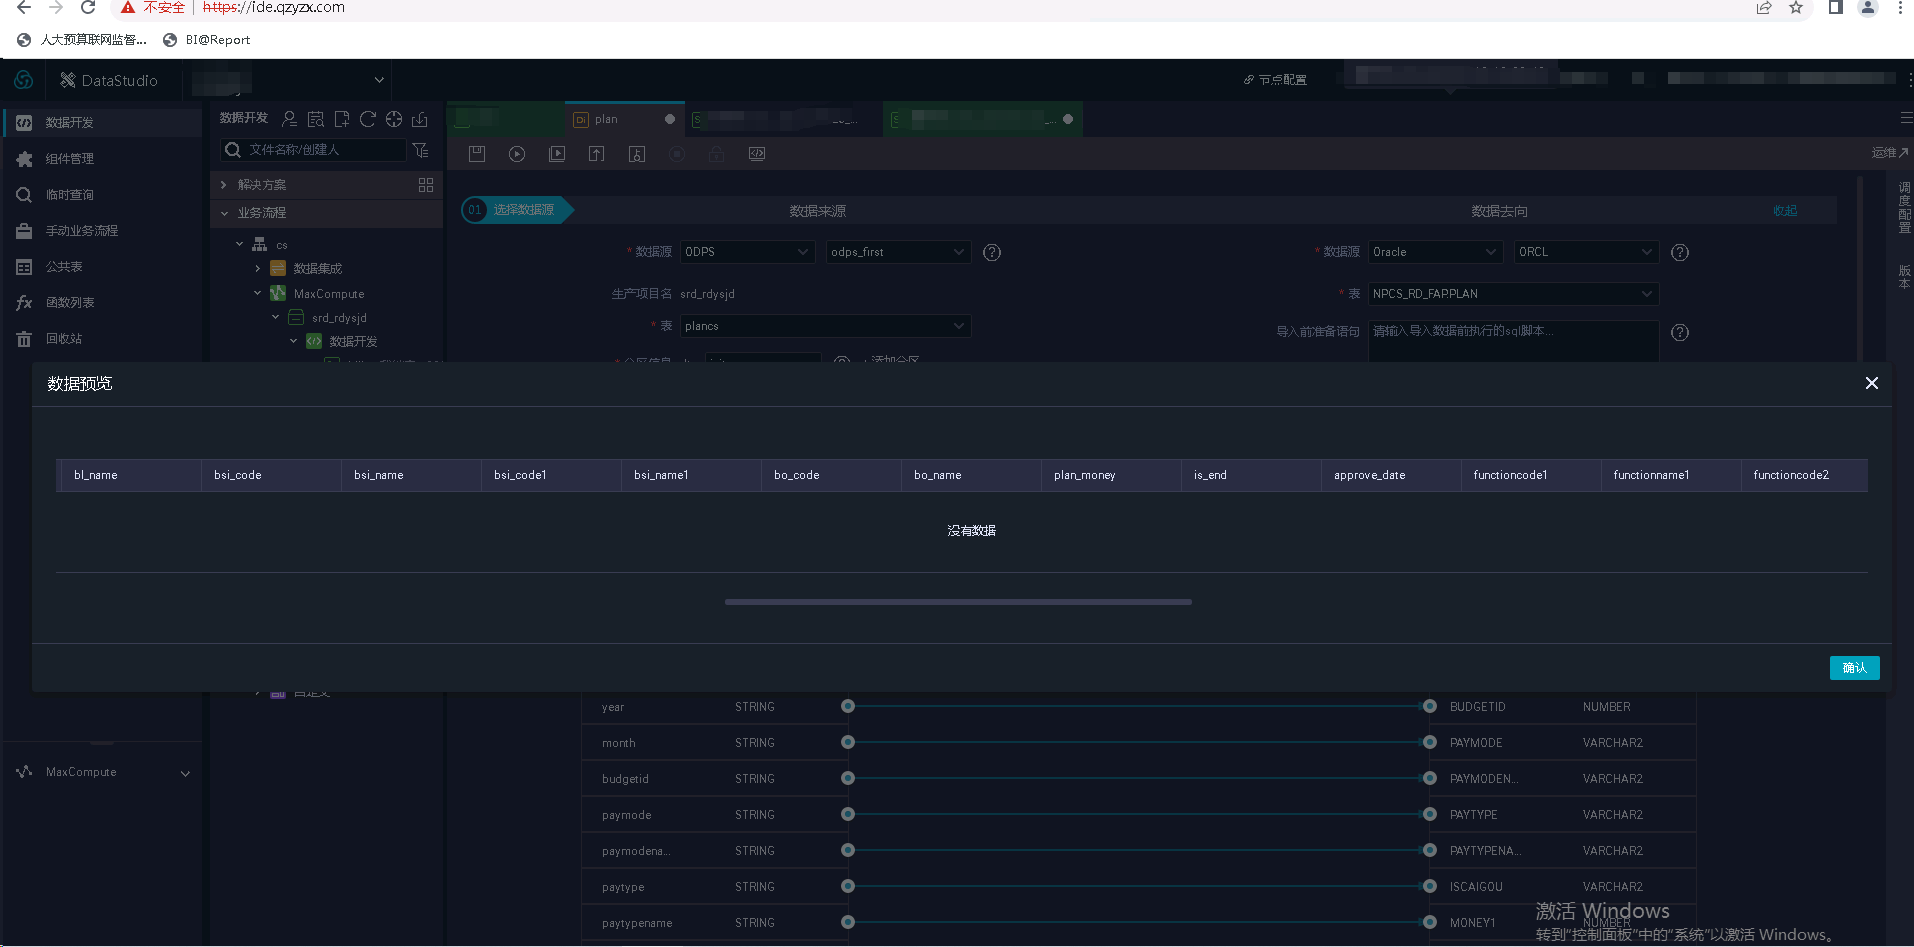The image size is (1914, 947).
Task: Click the run icon in editor toolbar
Action: tap(517, 154)
